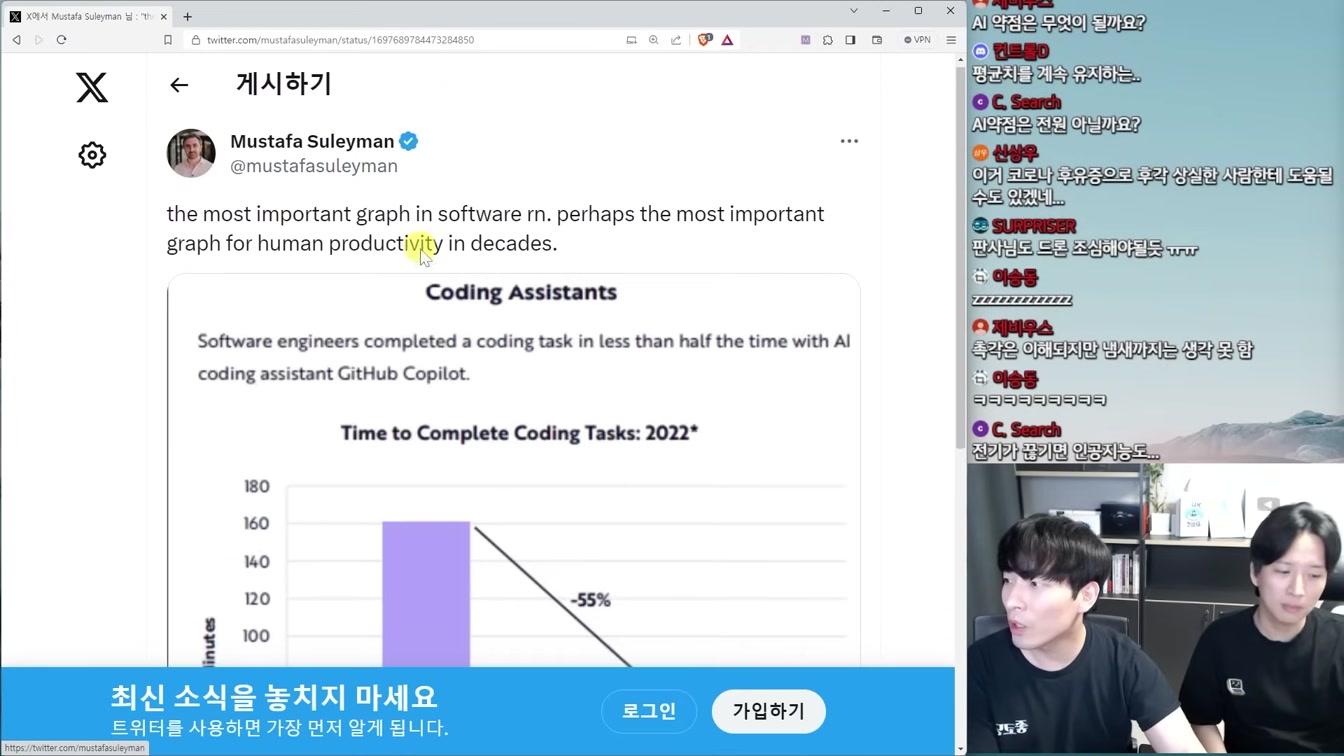Click the twitter.com address bar URL
The width and height of the screenshot is (1344, 756).
(340, 40)
